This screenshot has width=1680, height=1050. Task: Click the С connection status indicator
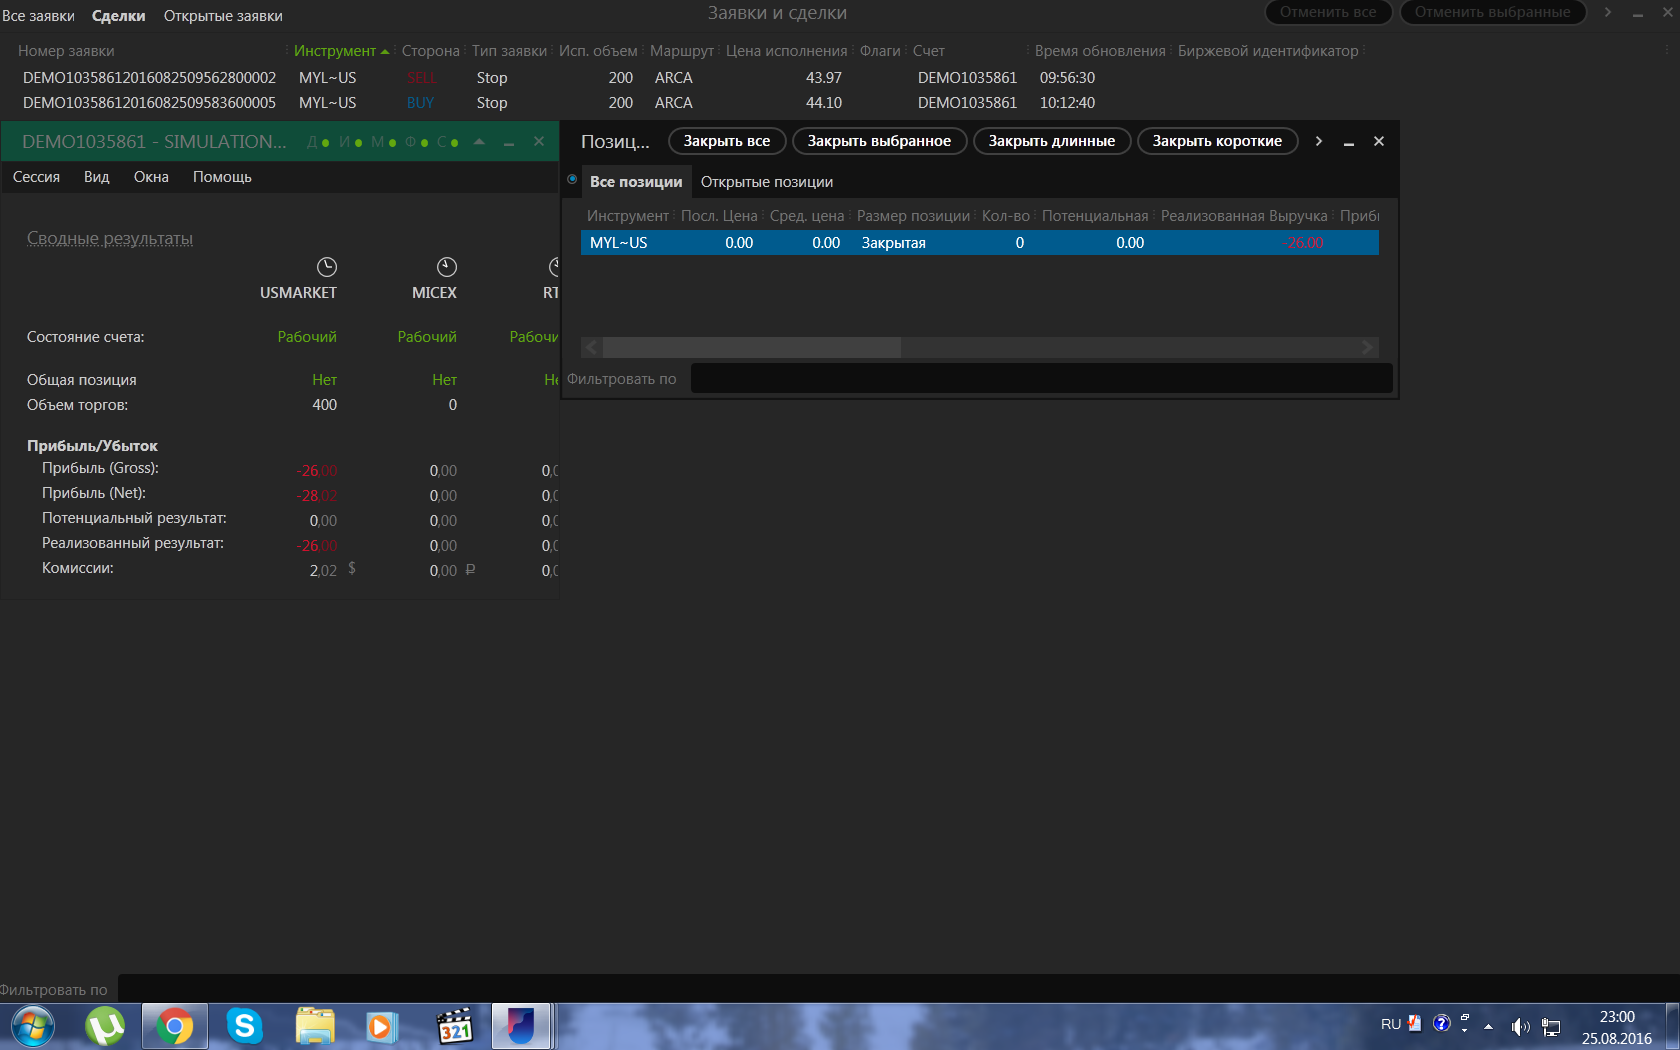448,142
